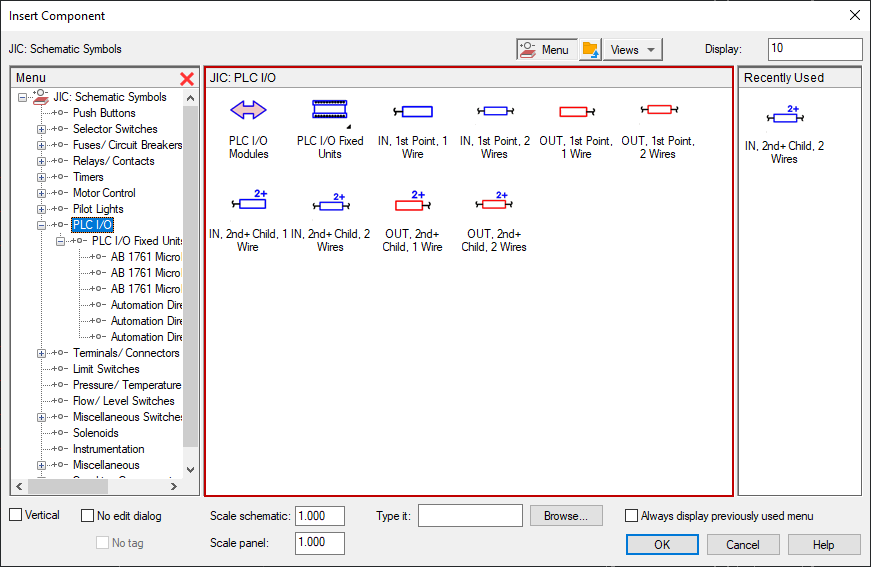Toggle the No tag checkbox
This screenshot has height=567, width=871.
pyautogui.click(x=102, y=542)
